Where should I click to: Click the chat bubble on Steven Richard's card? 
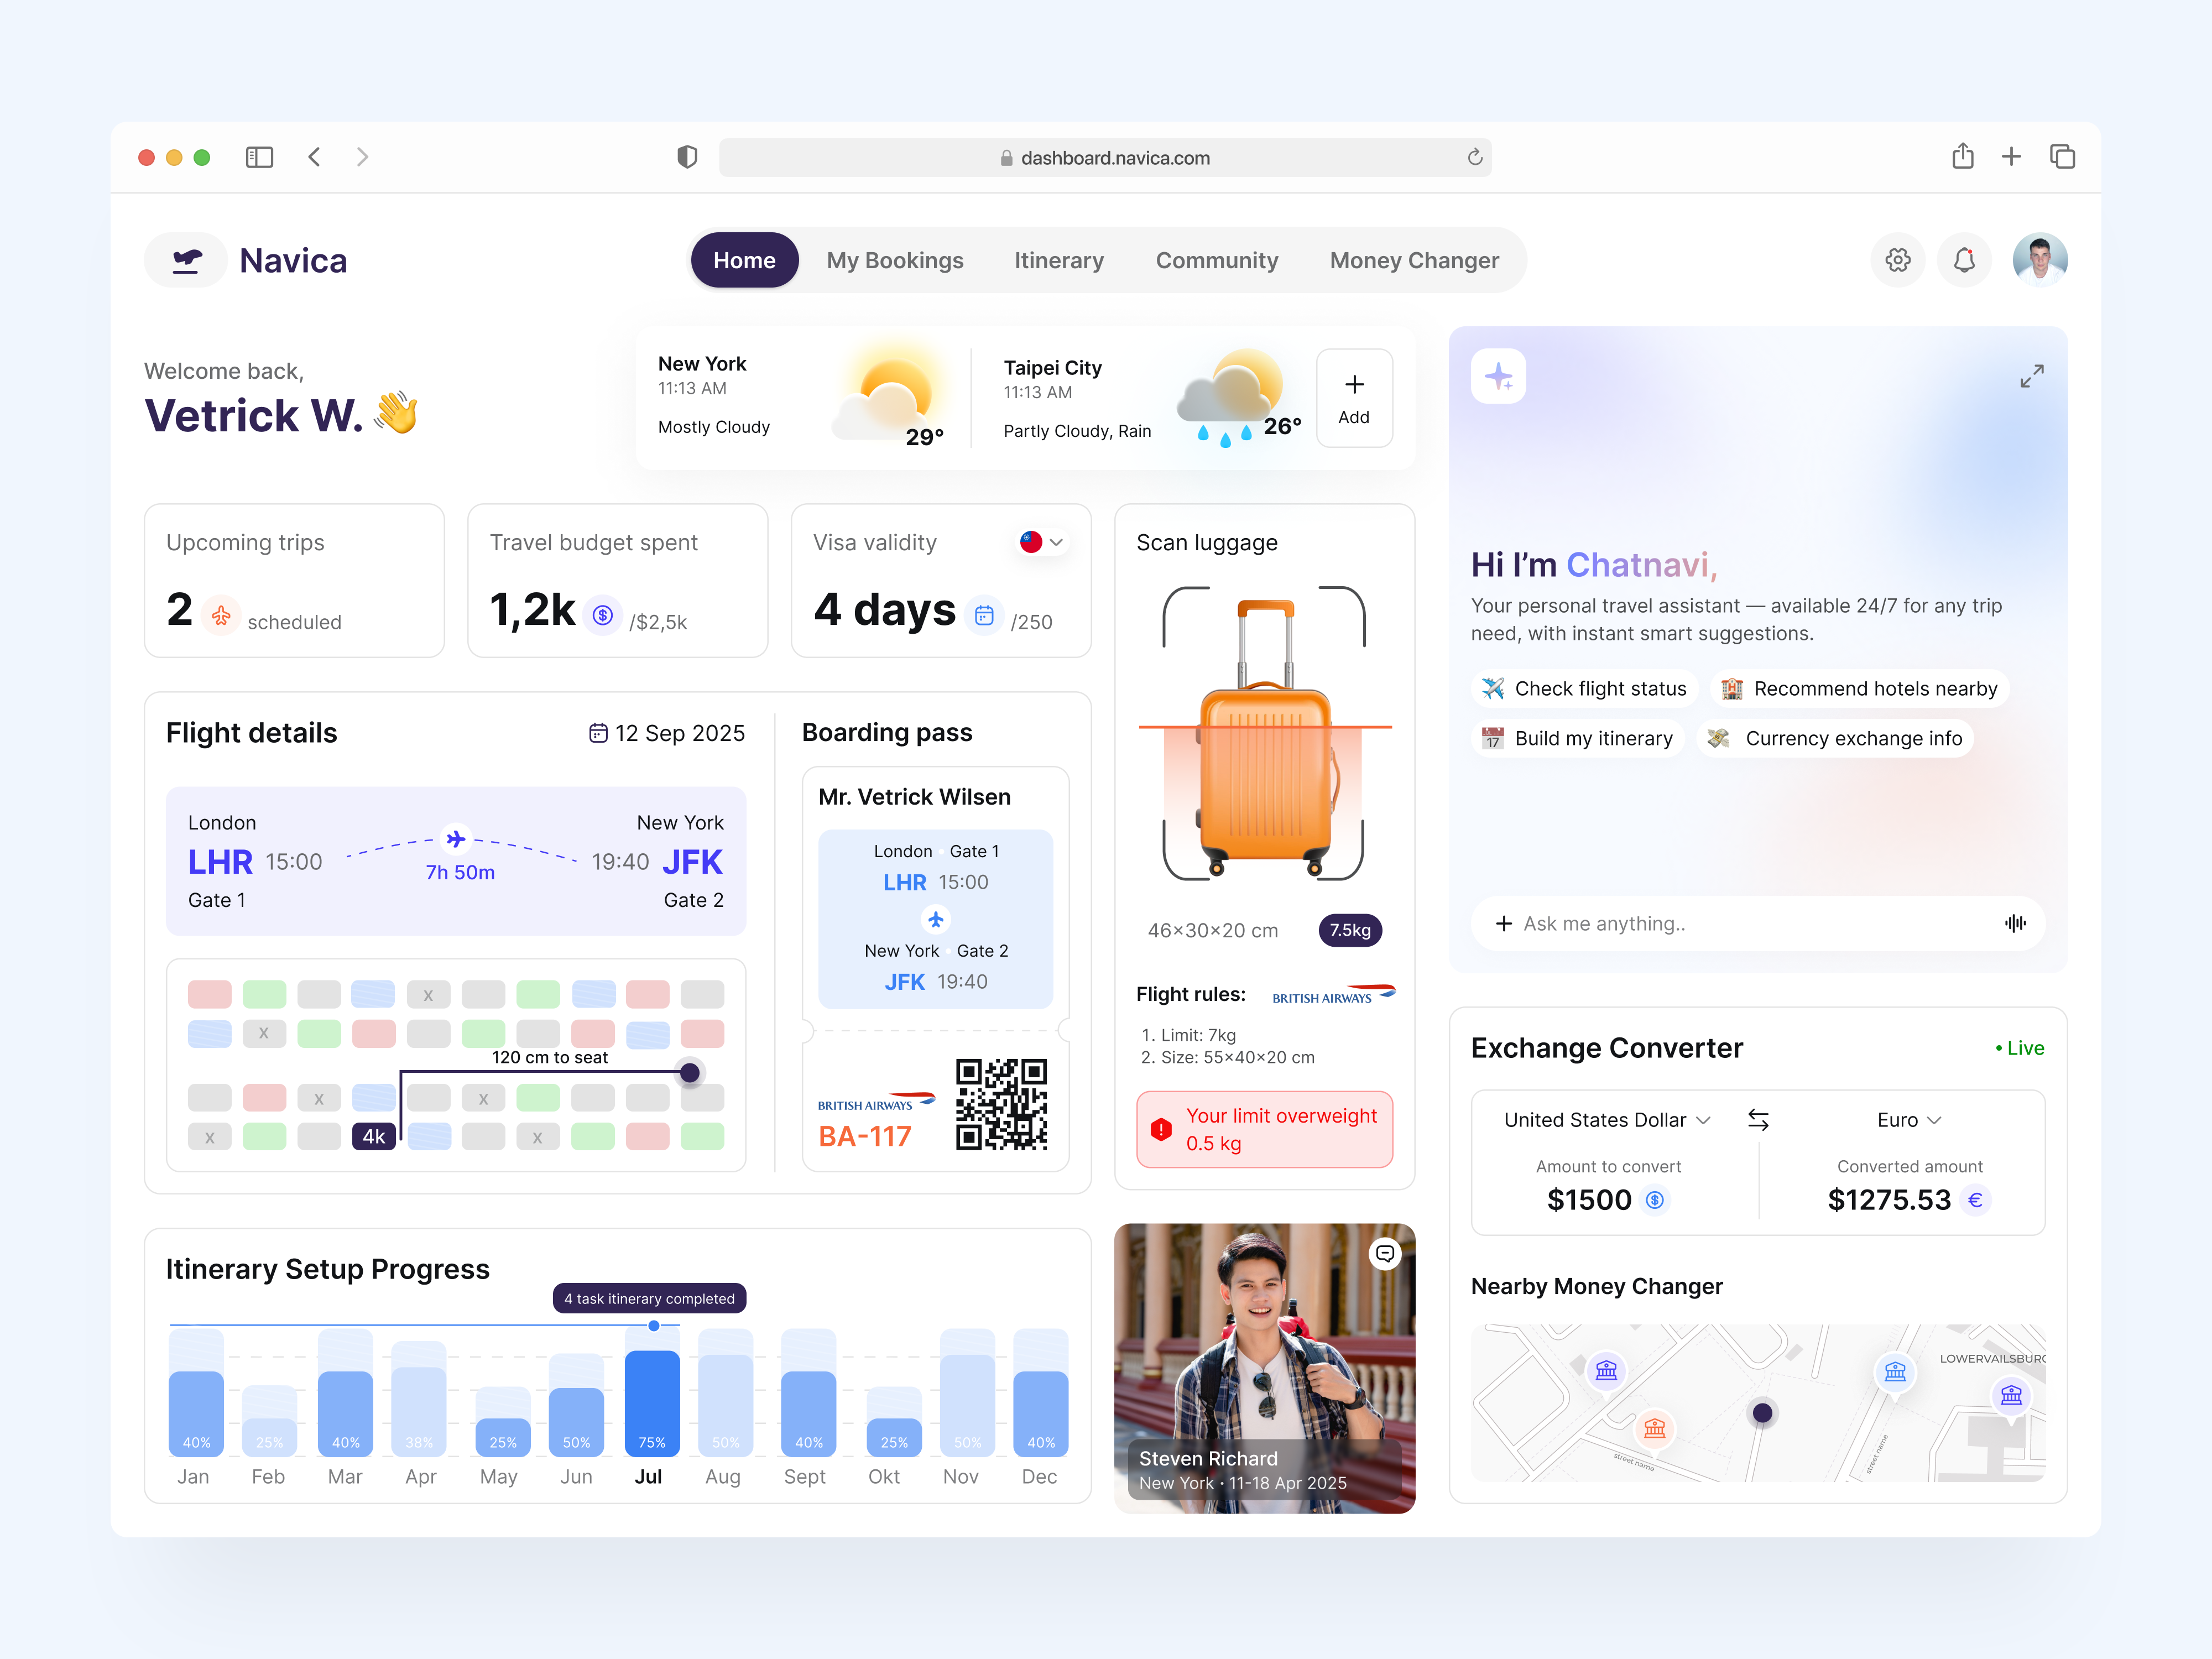pos(1385,1254)
